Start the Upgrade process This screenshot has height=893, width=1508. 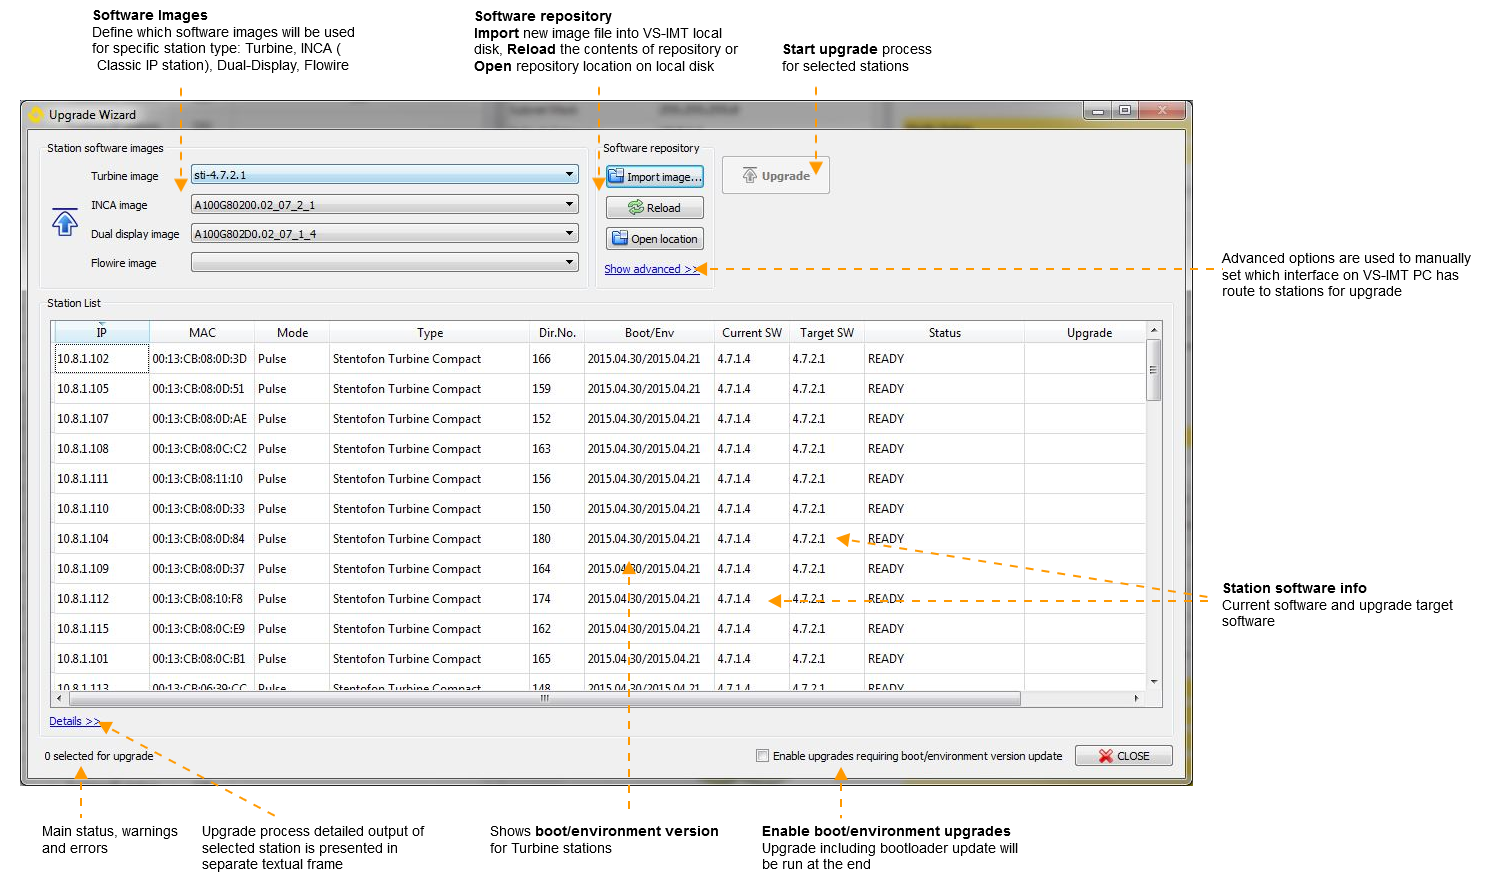point(776,176)
